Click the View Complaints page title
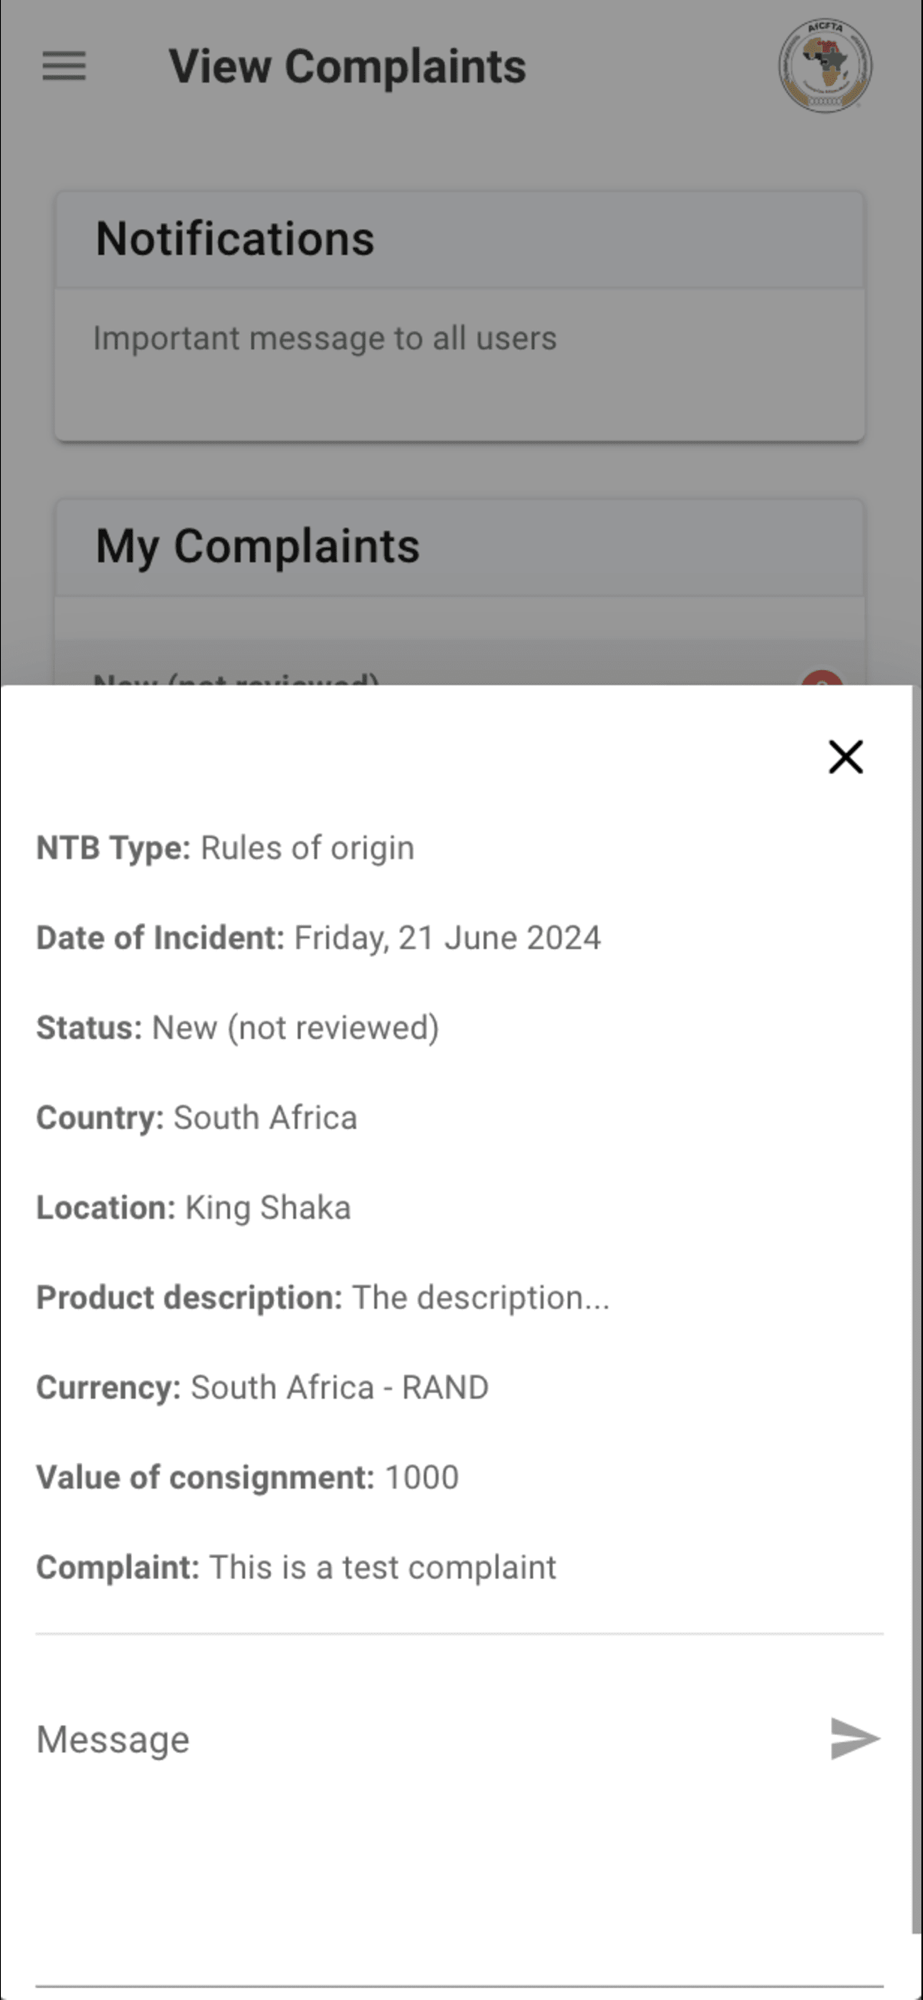The width and height of the screenshot is (923, 2000). point(347,67)
